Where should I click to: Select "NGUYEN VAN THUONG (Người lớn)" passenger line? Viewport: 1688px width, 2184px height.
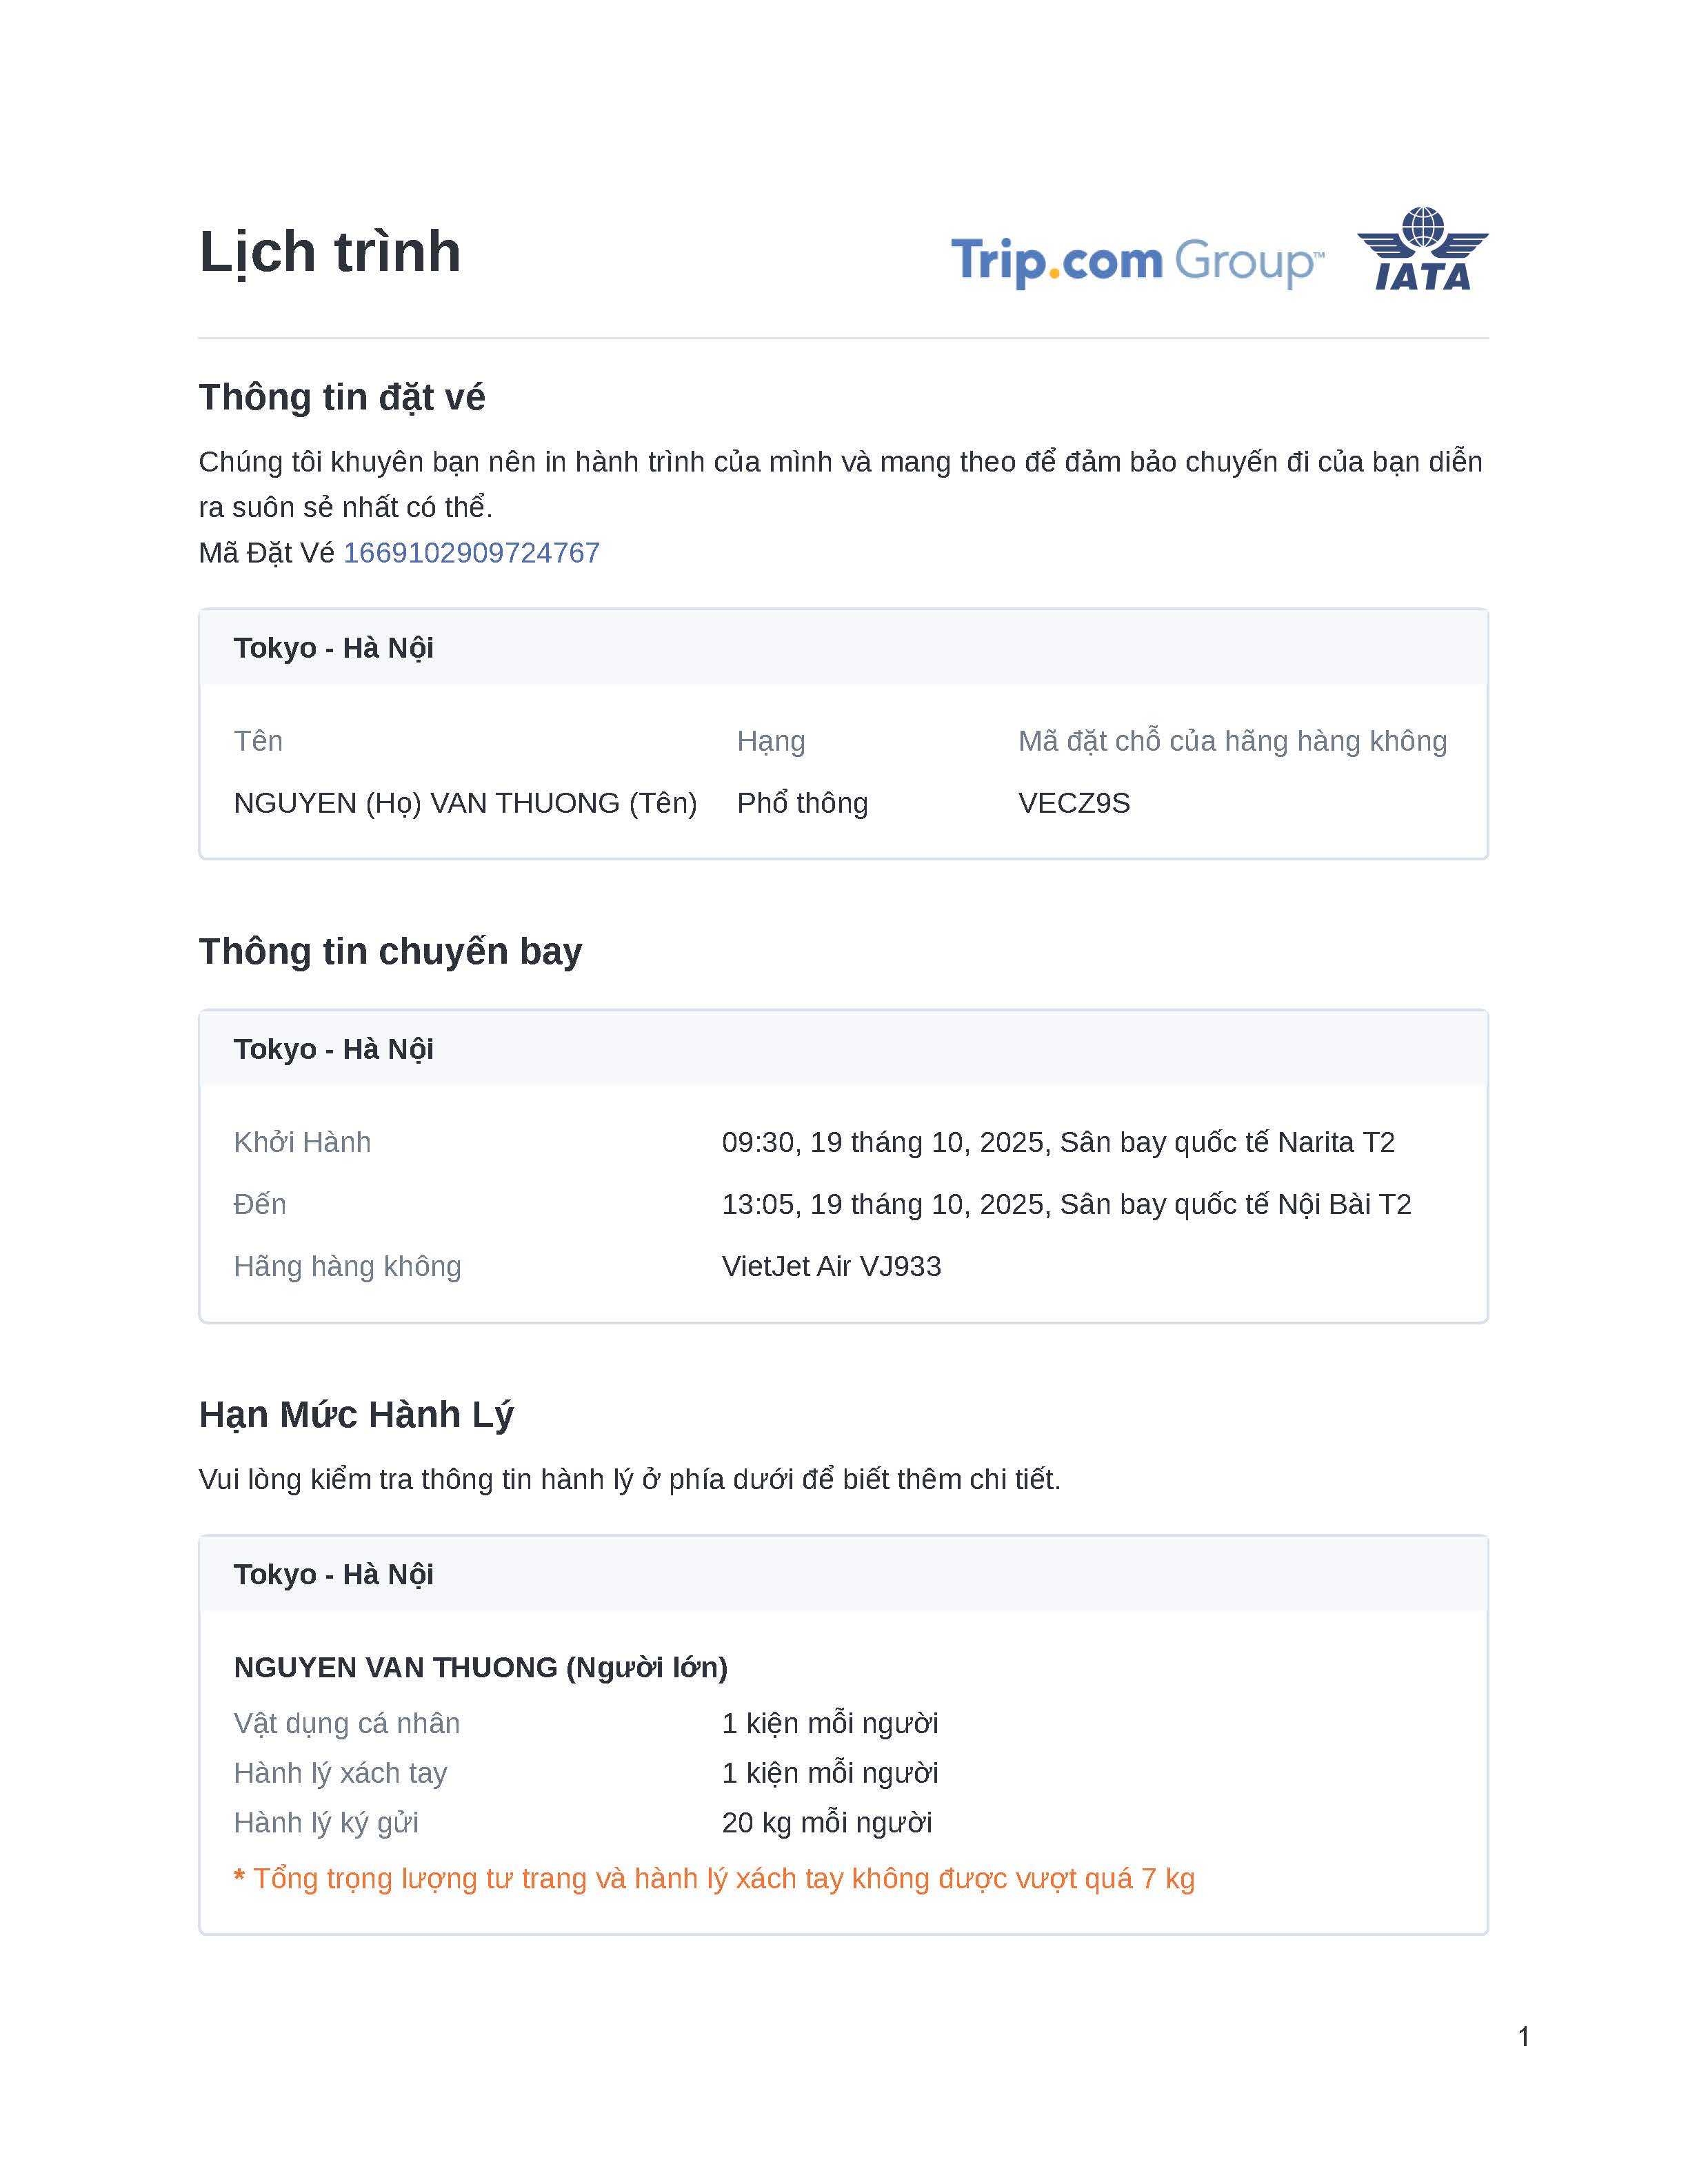point(480,1667)
